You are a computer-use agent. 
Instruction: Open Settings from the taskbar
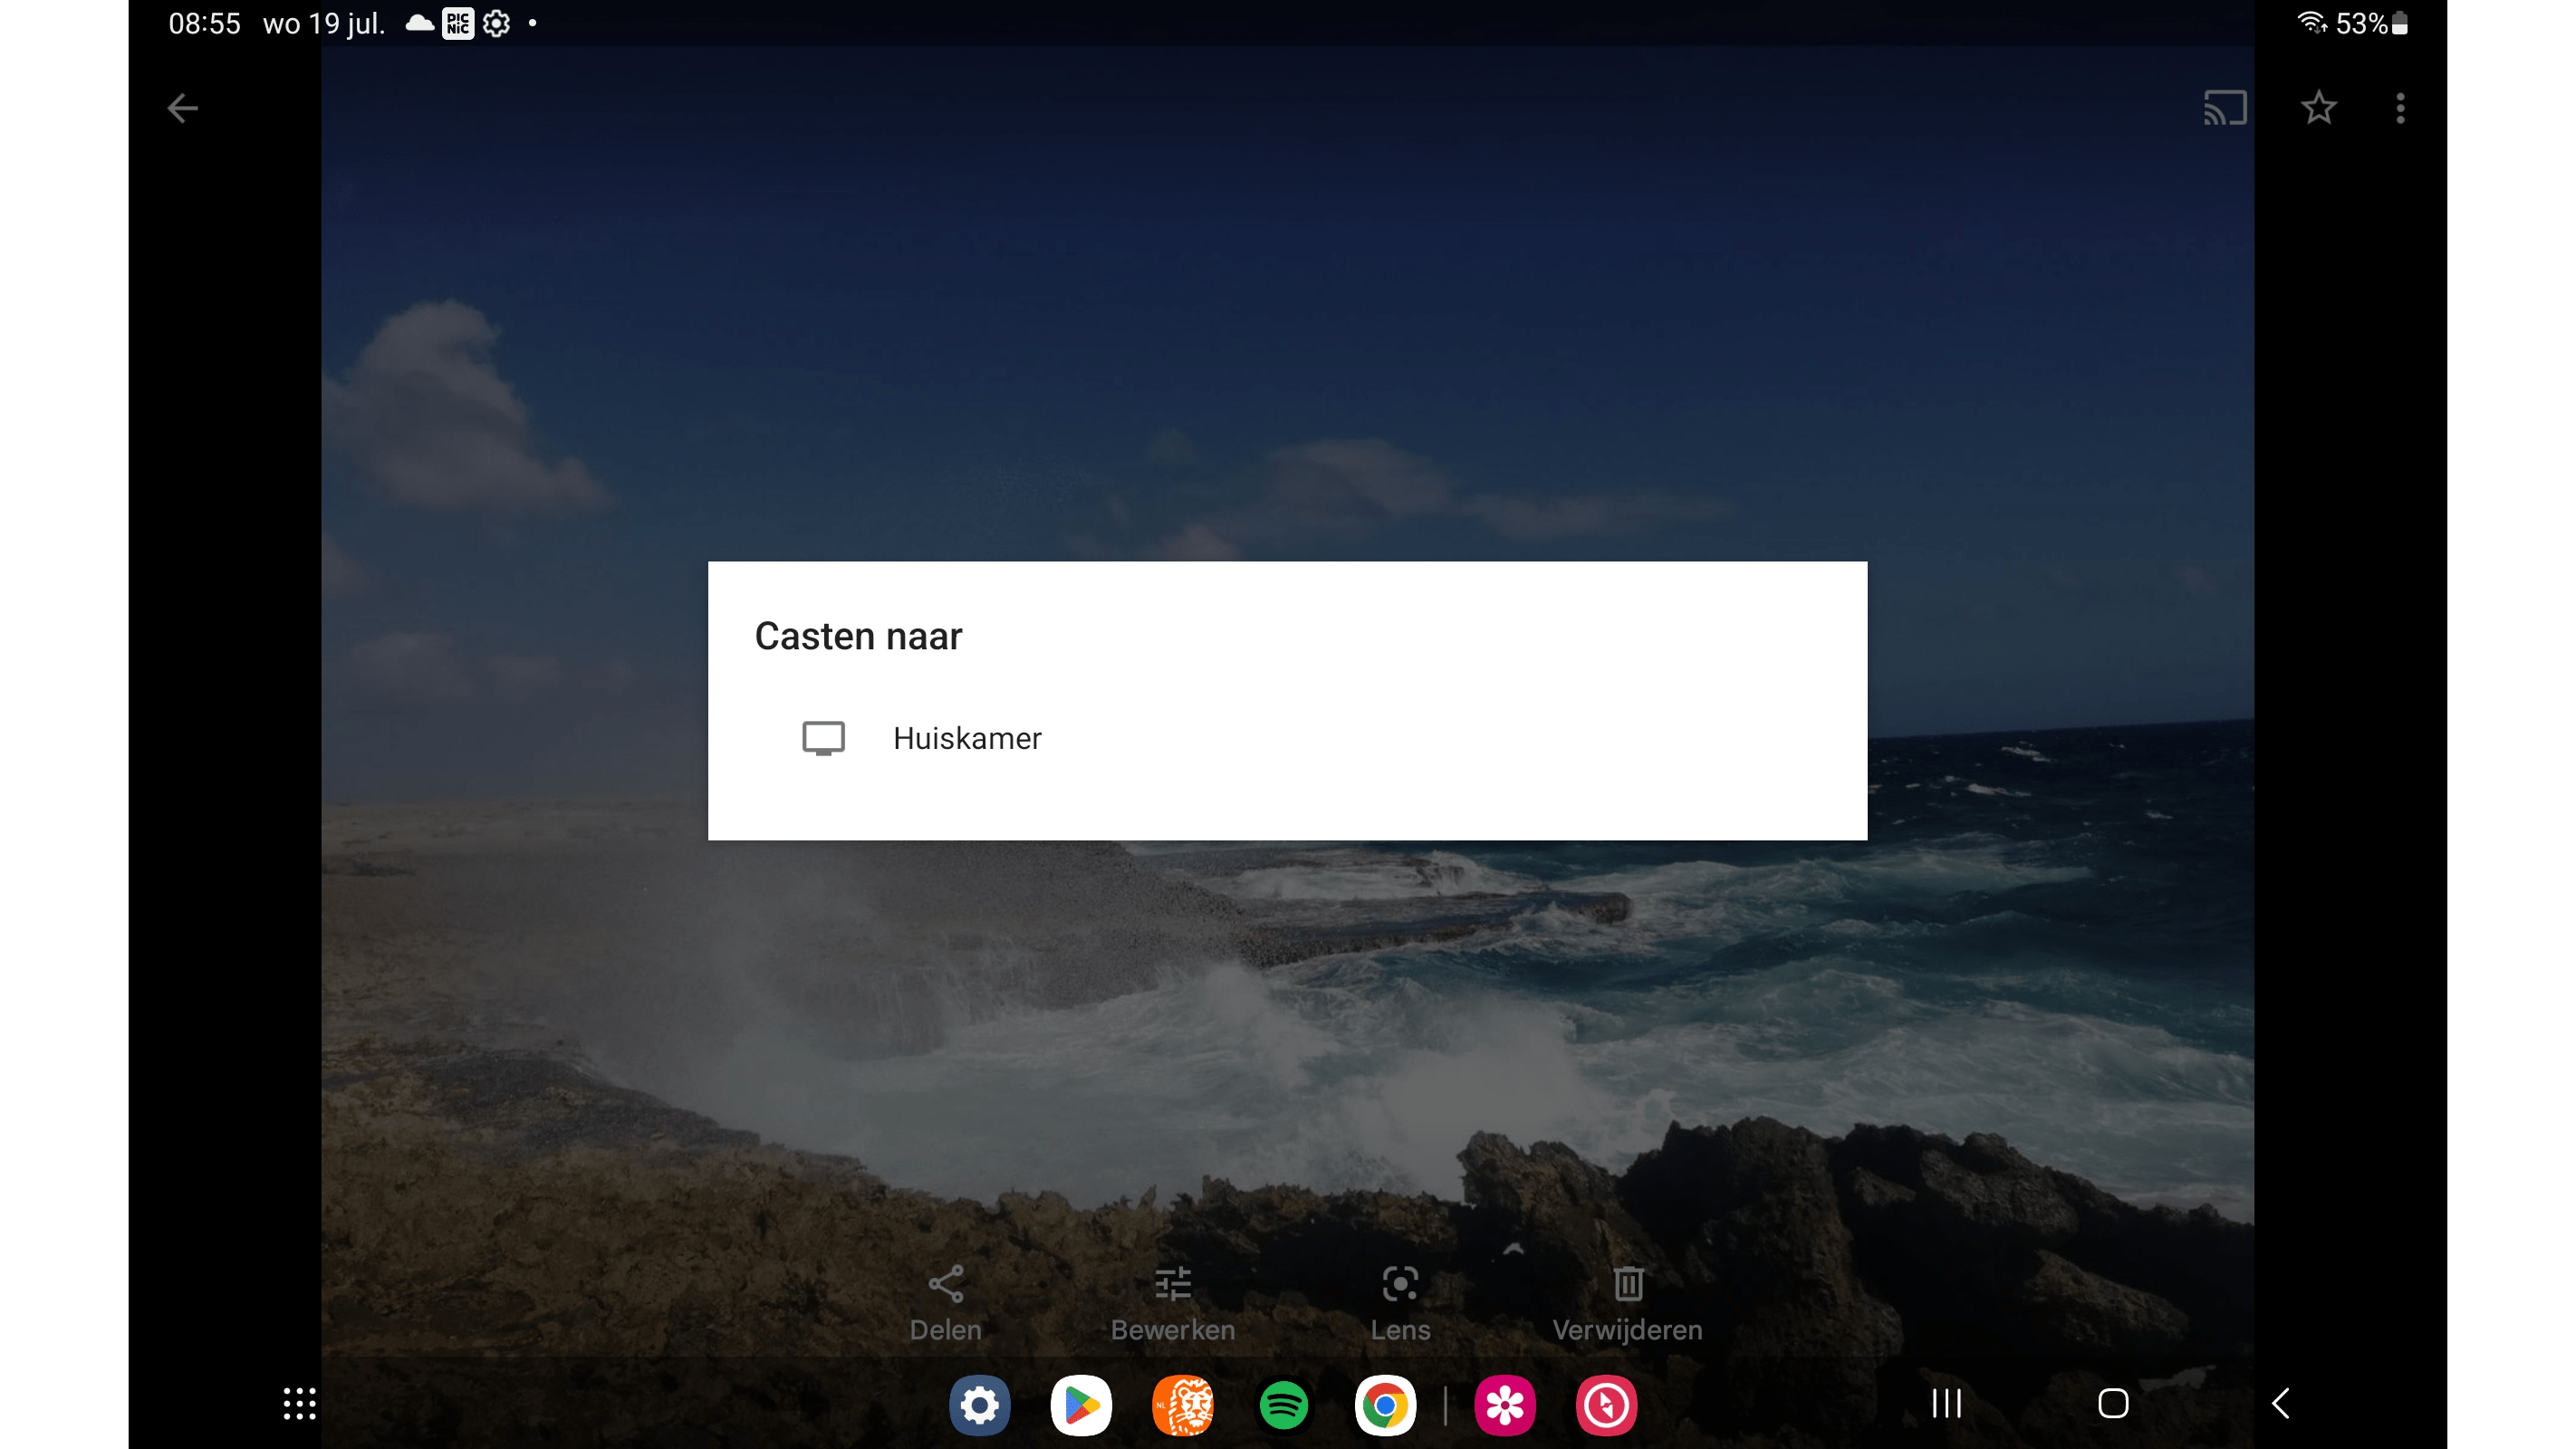pyautogui.click(x=979, y=1405)
